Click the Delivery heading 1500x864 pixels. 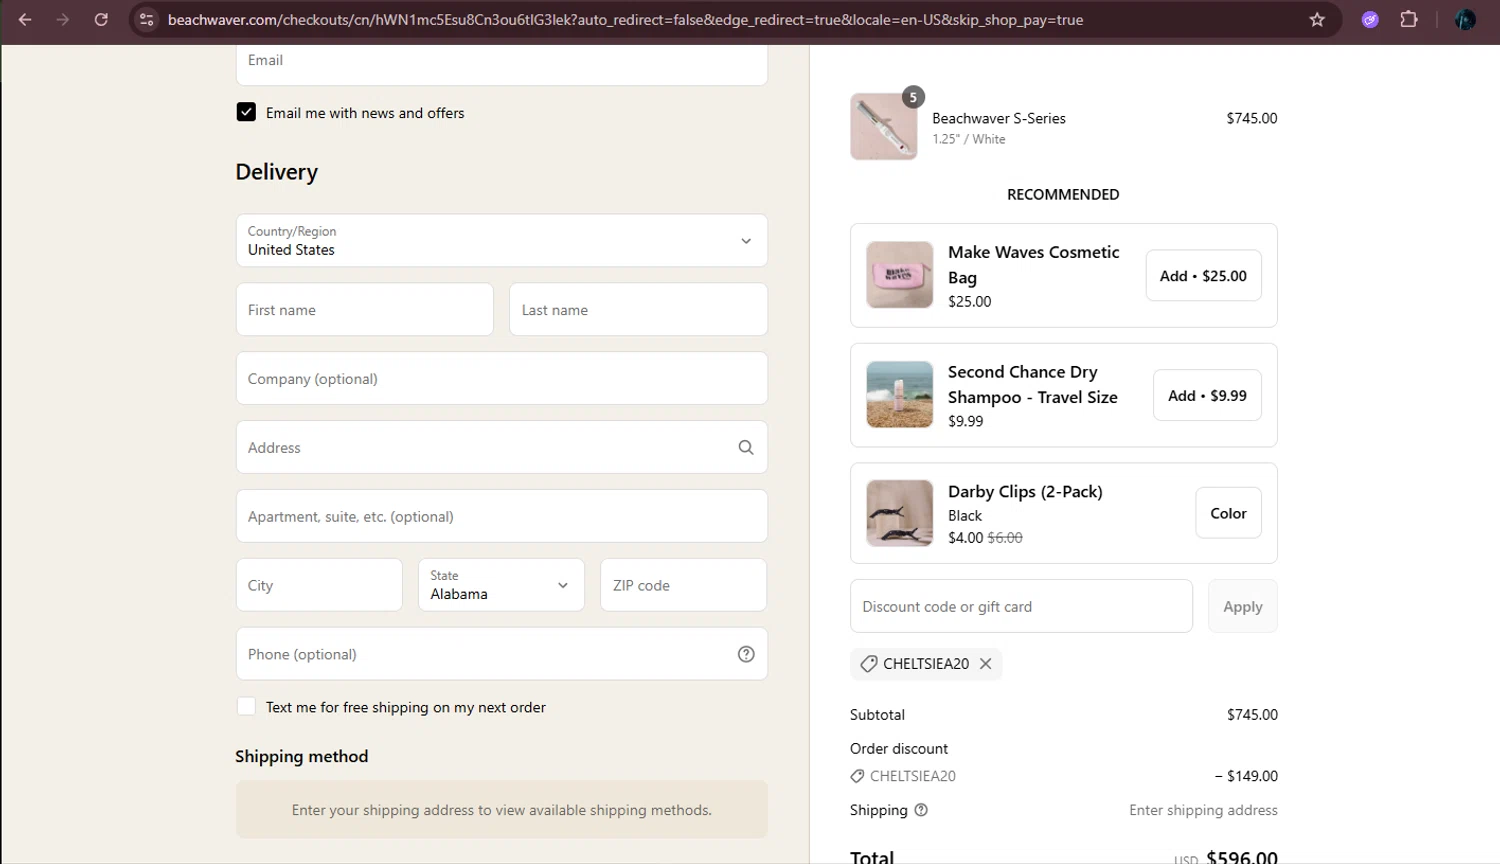[x=277, y=172]
